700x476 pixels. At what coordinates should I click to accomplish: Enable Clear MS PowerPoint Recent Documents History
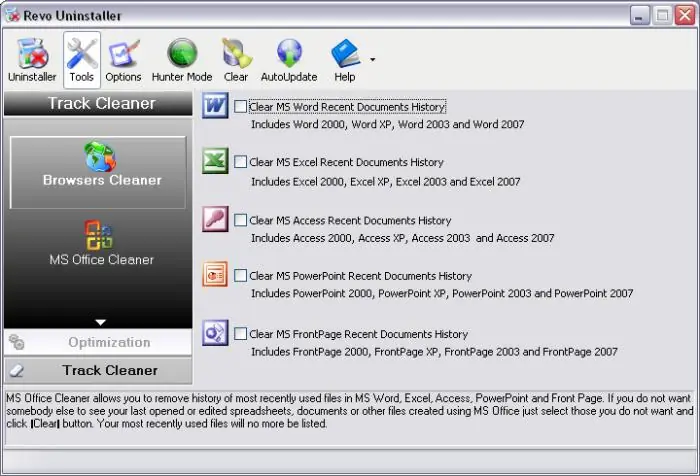[x=240, y=276]
